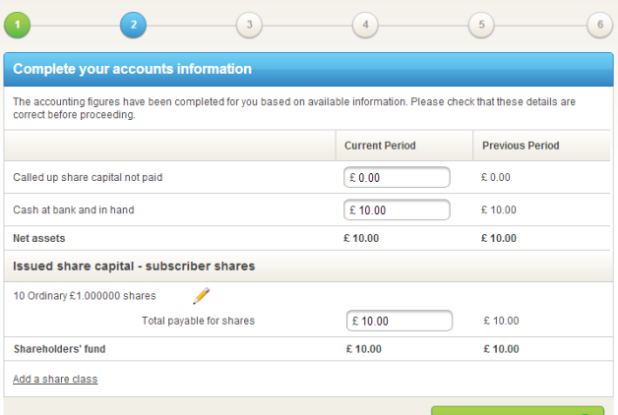The width and height of the screenshot is (618, 415).
Task: Click the Current Period column header
Action: tap(380, 146)
